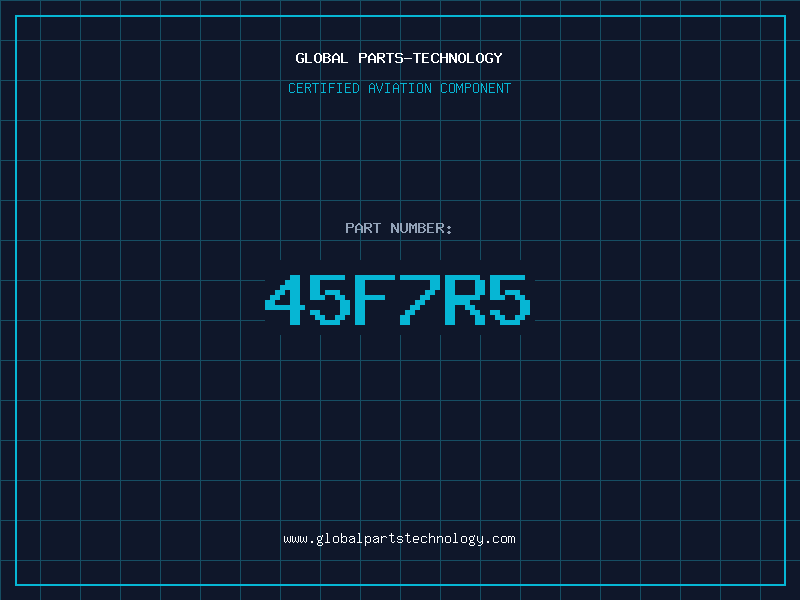Screen dimensions: 800x600
Task: Click the GLOBAL PARTS-TECHNOLOGY title
Action: coord(399,58)
